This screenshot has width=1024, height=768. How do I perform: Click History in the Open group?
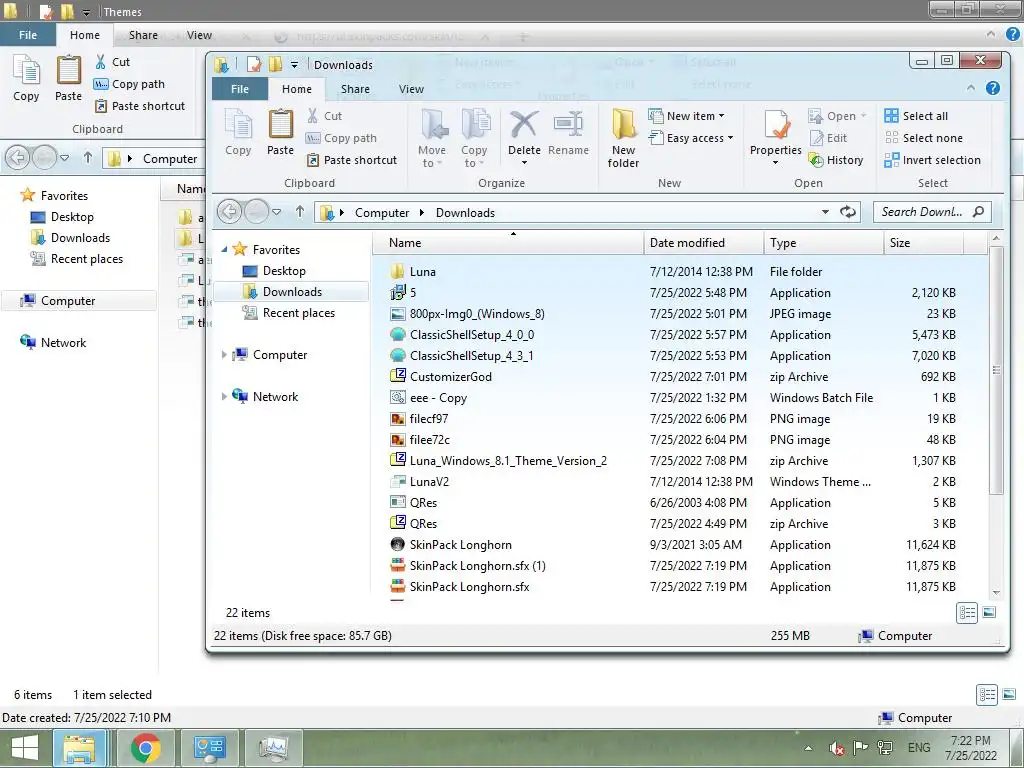click(836, 160)
